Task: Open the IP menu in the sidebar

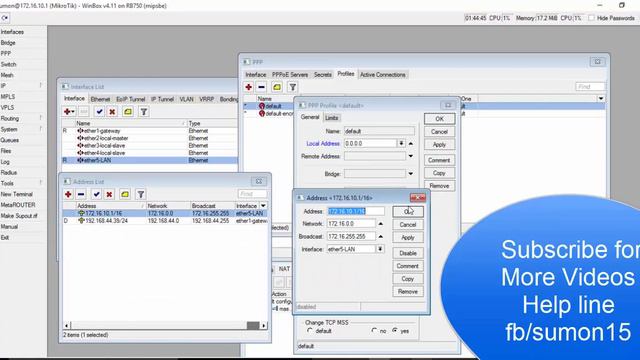Action: click(3, 86)
